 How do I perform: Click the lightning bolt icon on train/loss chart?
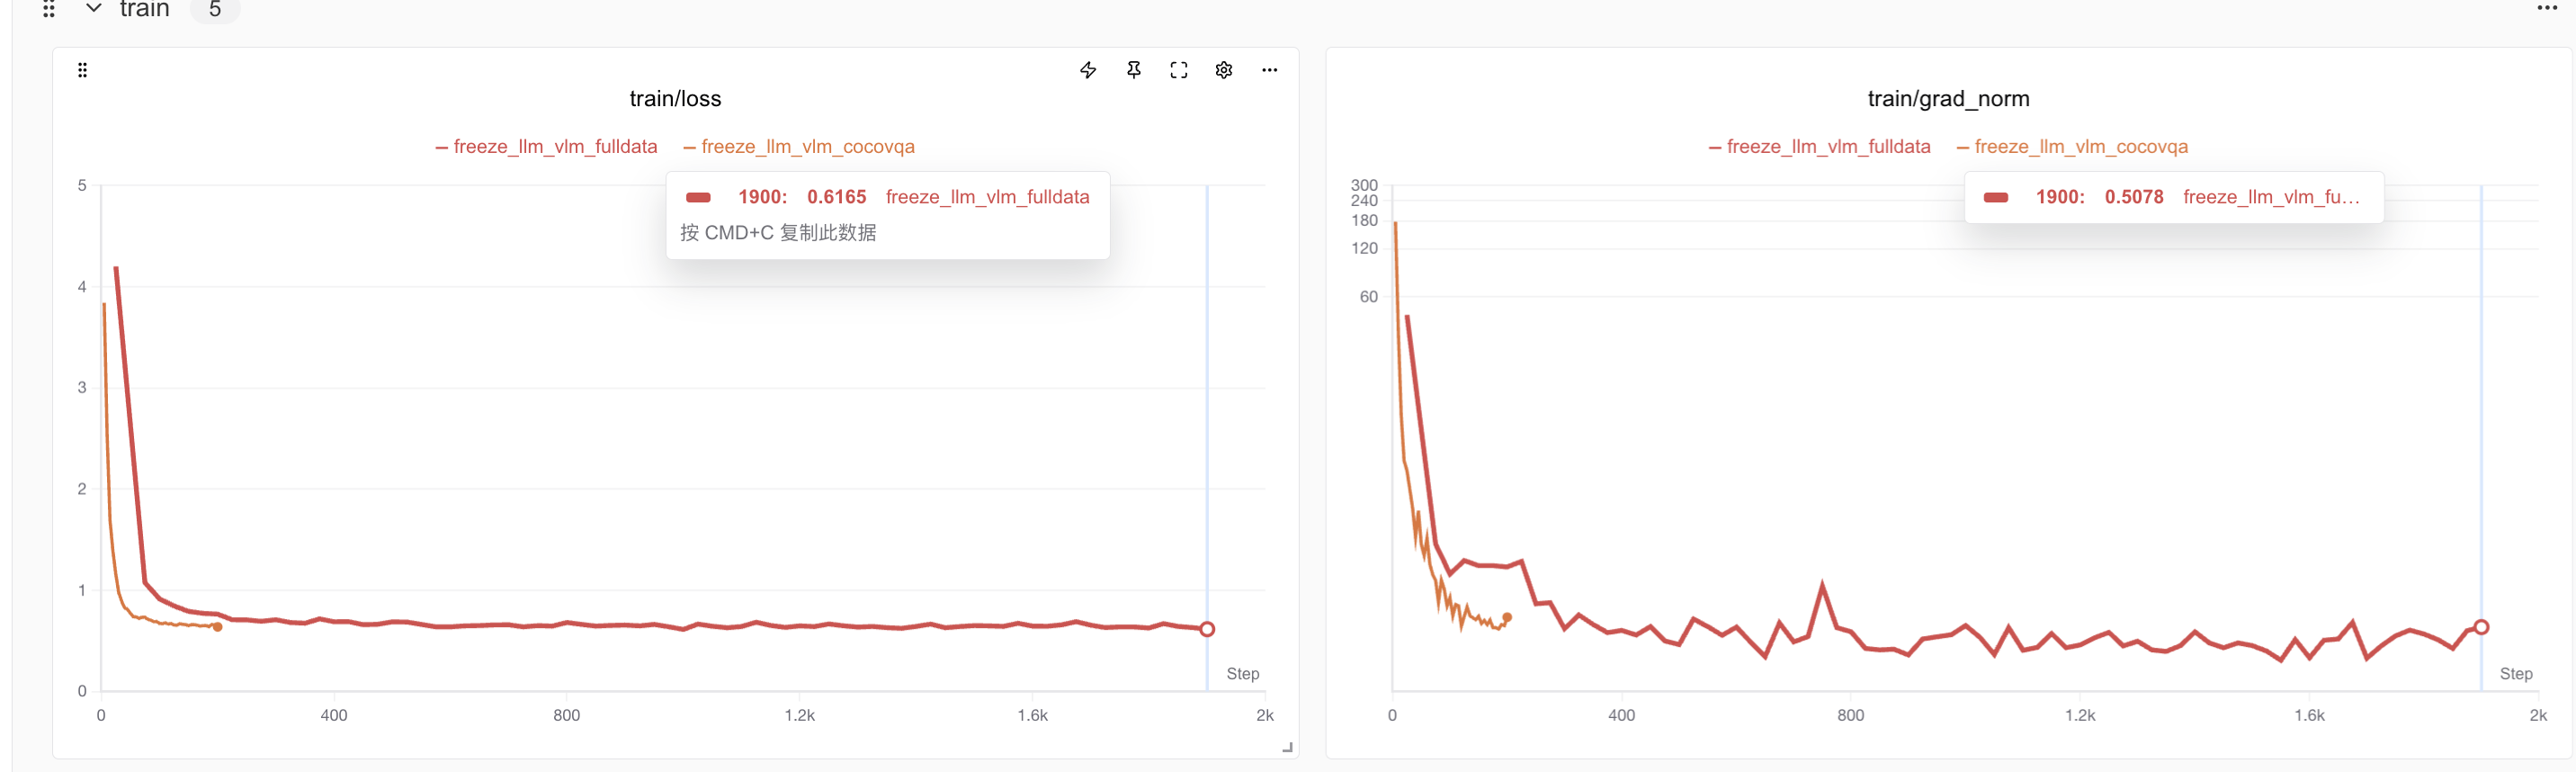click(1088, 70)
